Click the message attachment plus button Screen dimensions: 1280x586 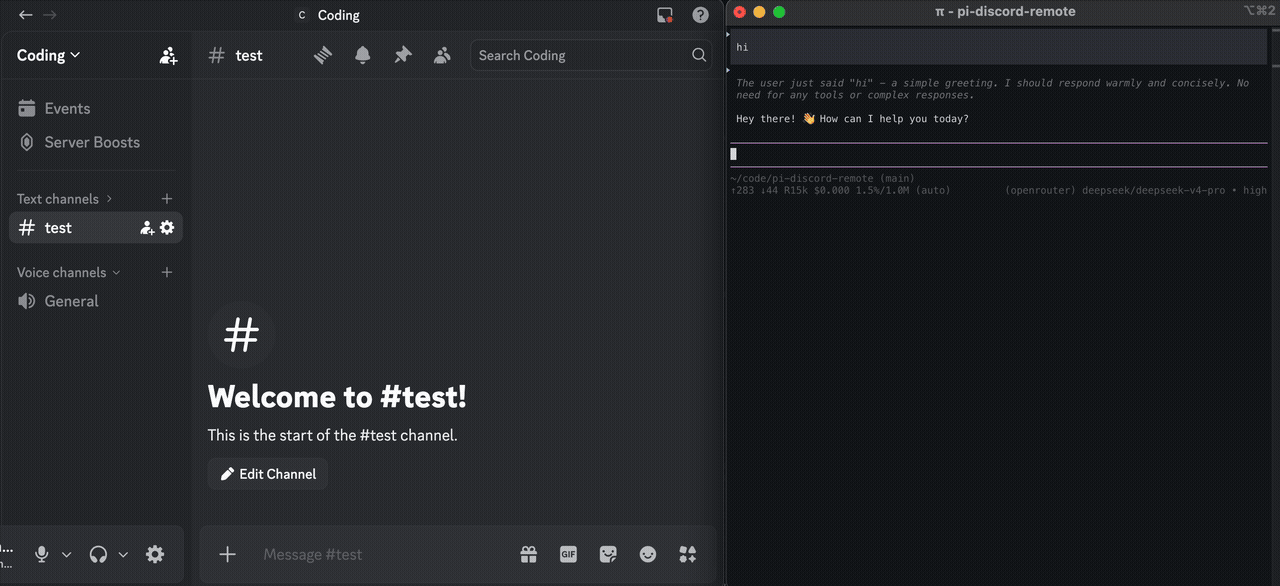tap(228, 554)
